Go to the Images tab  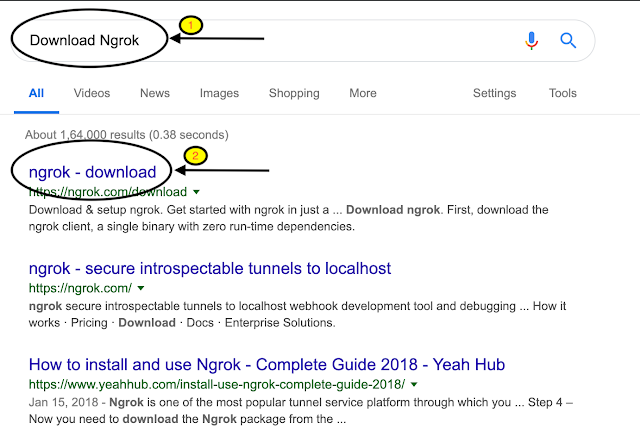(219, 93)
